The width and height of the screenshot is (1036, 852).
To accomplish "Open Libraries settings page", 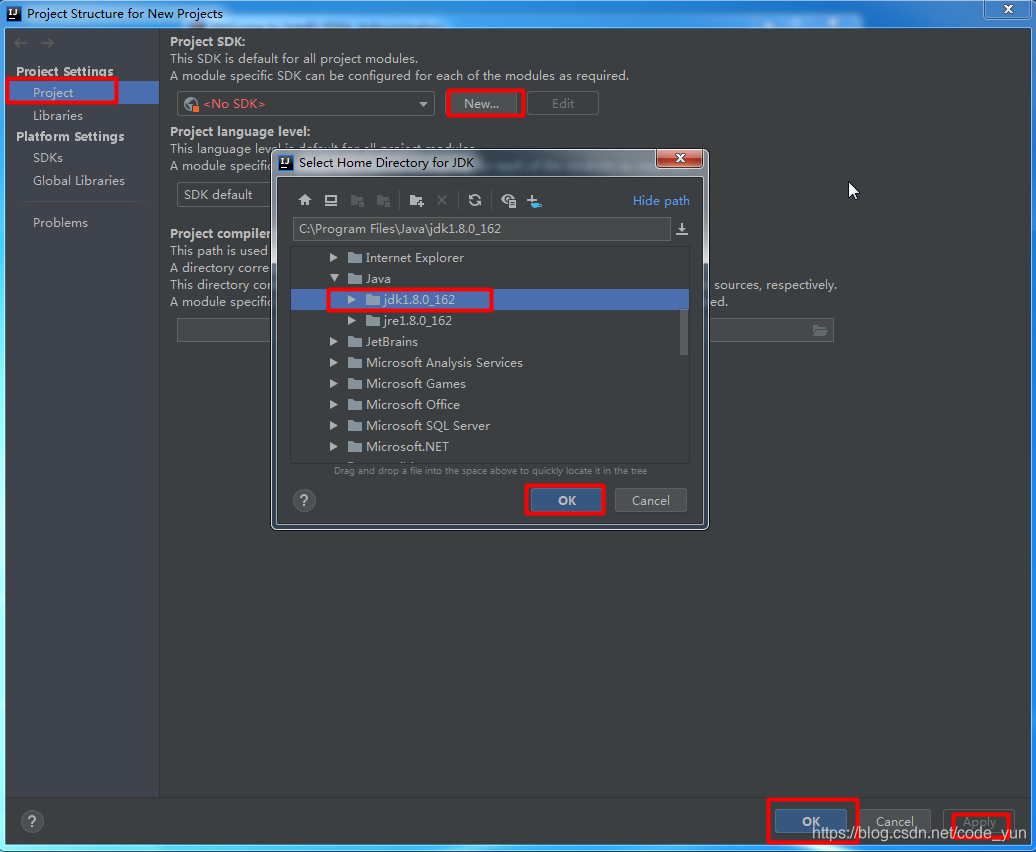I will [x=58, y=116].
